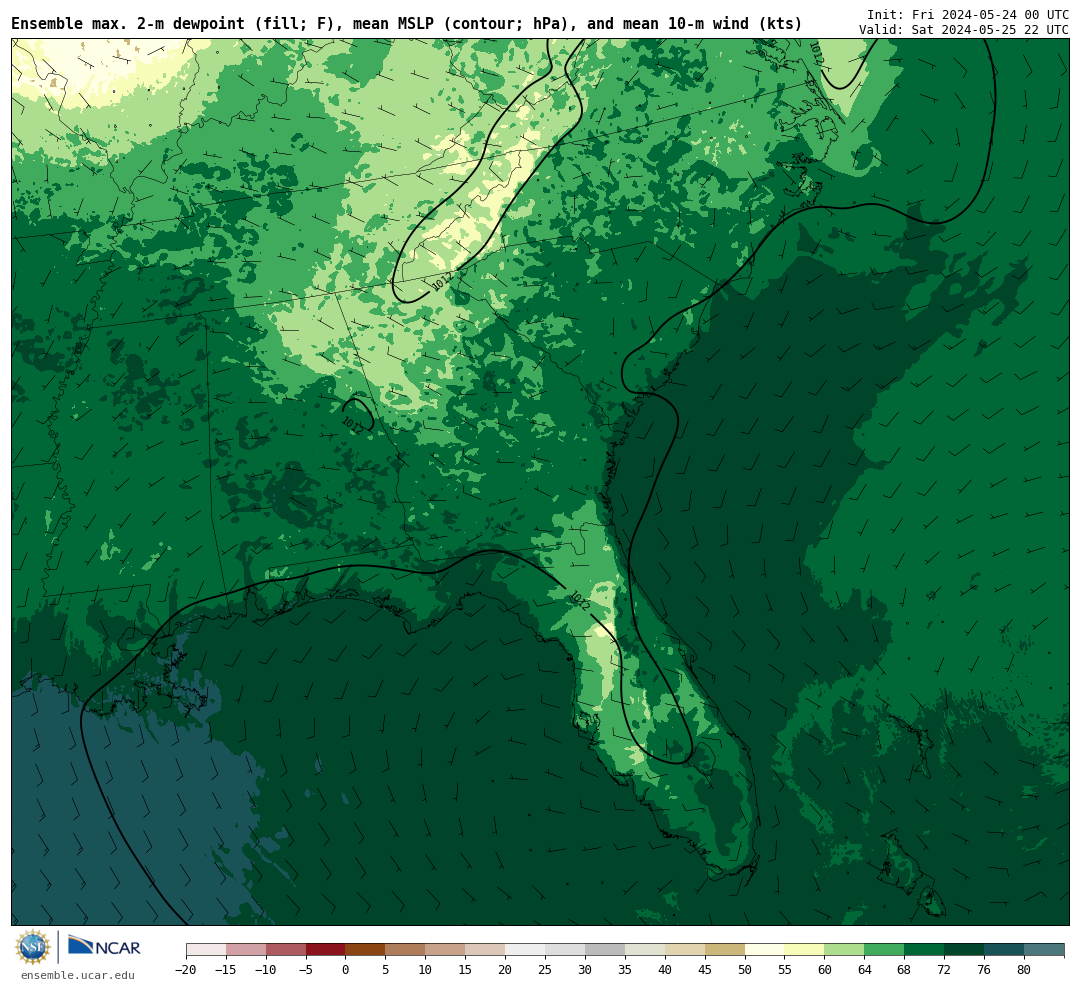Click the 1012 label on Appalachian contour loop

pos(442,281)
